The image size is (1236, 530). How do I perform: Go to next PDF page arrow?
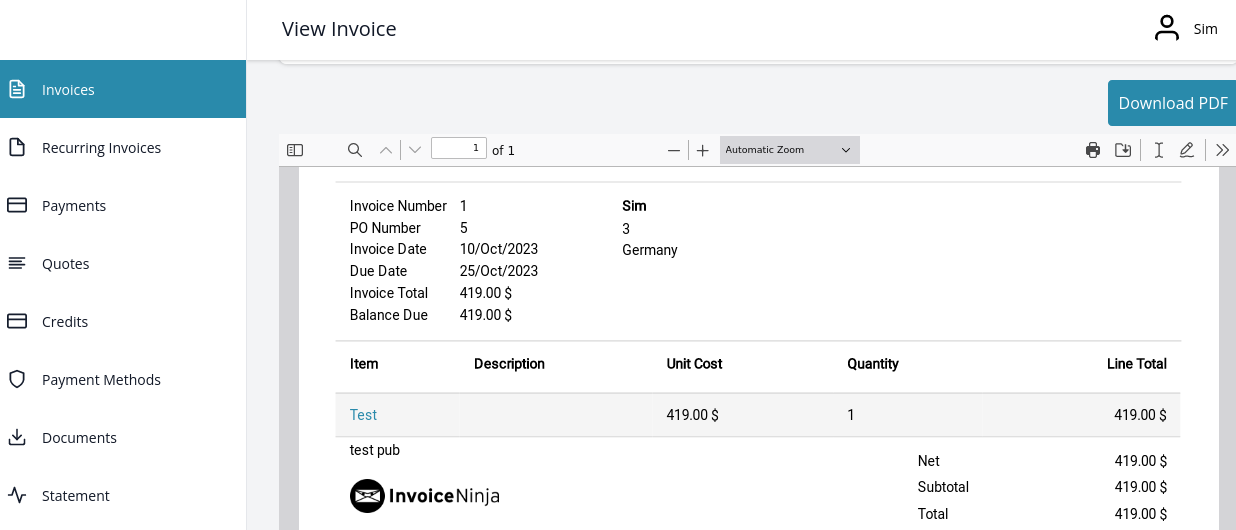pos(415,150)
